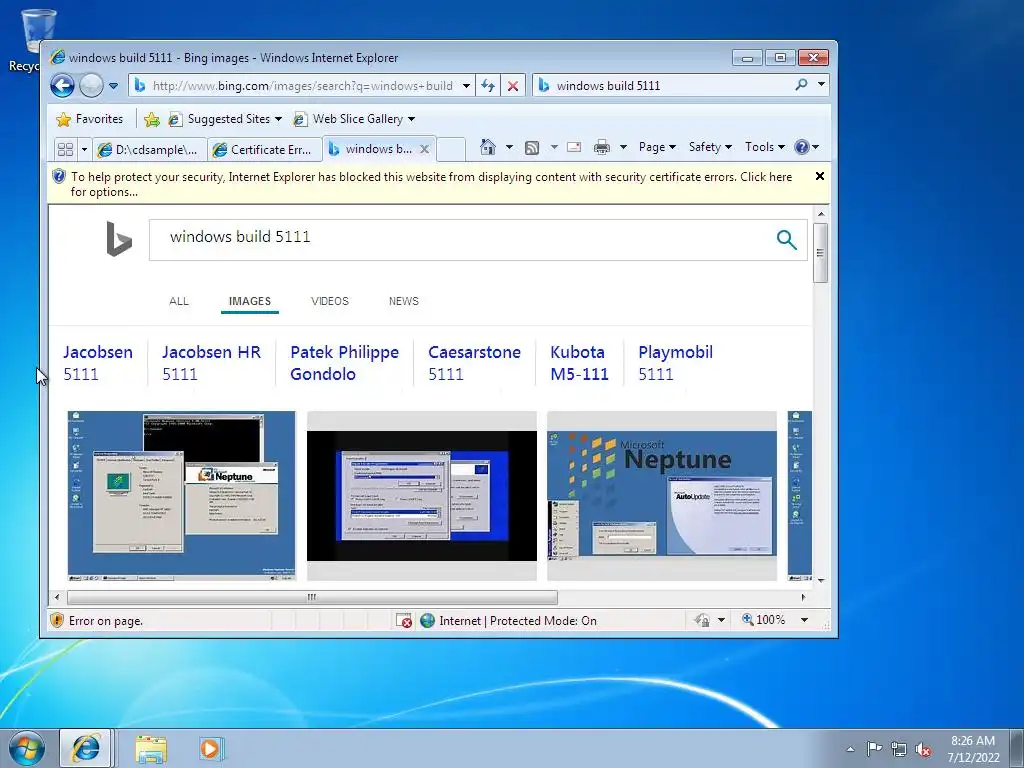Go back with the Back arrow button
The width and height of the screenshot is (1024, 768).
[x=63, y=86]
